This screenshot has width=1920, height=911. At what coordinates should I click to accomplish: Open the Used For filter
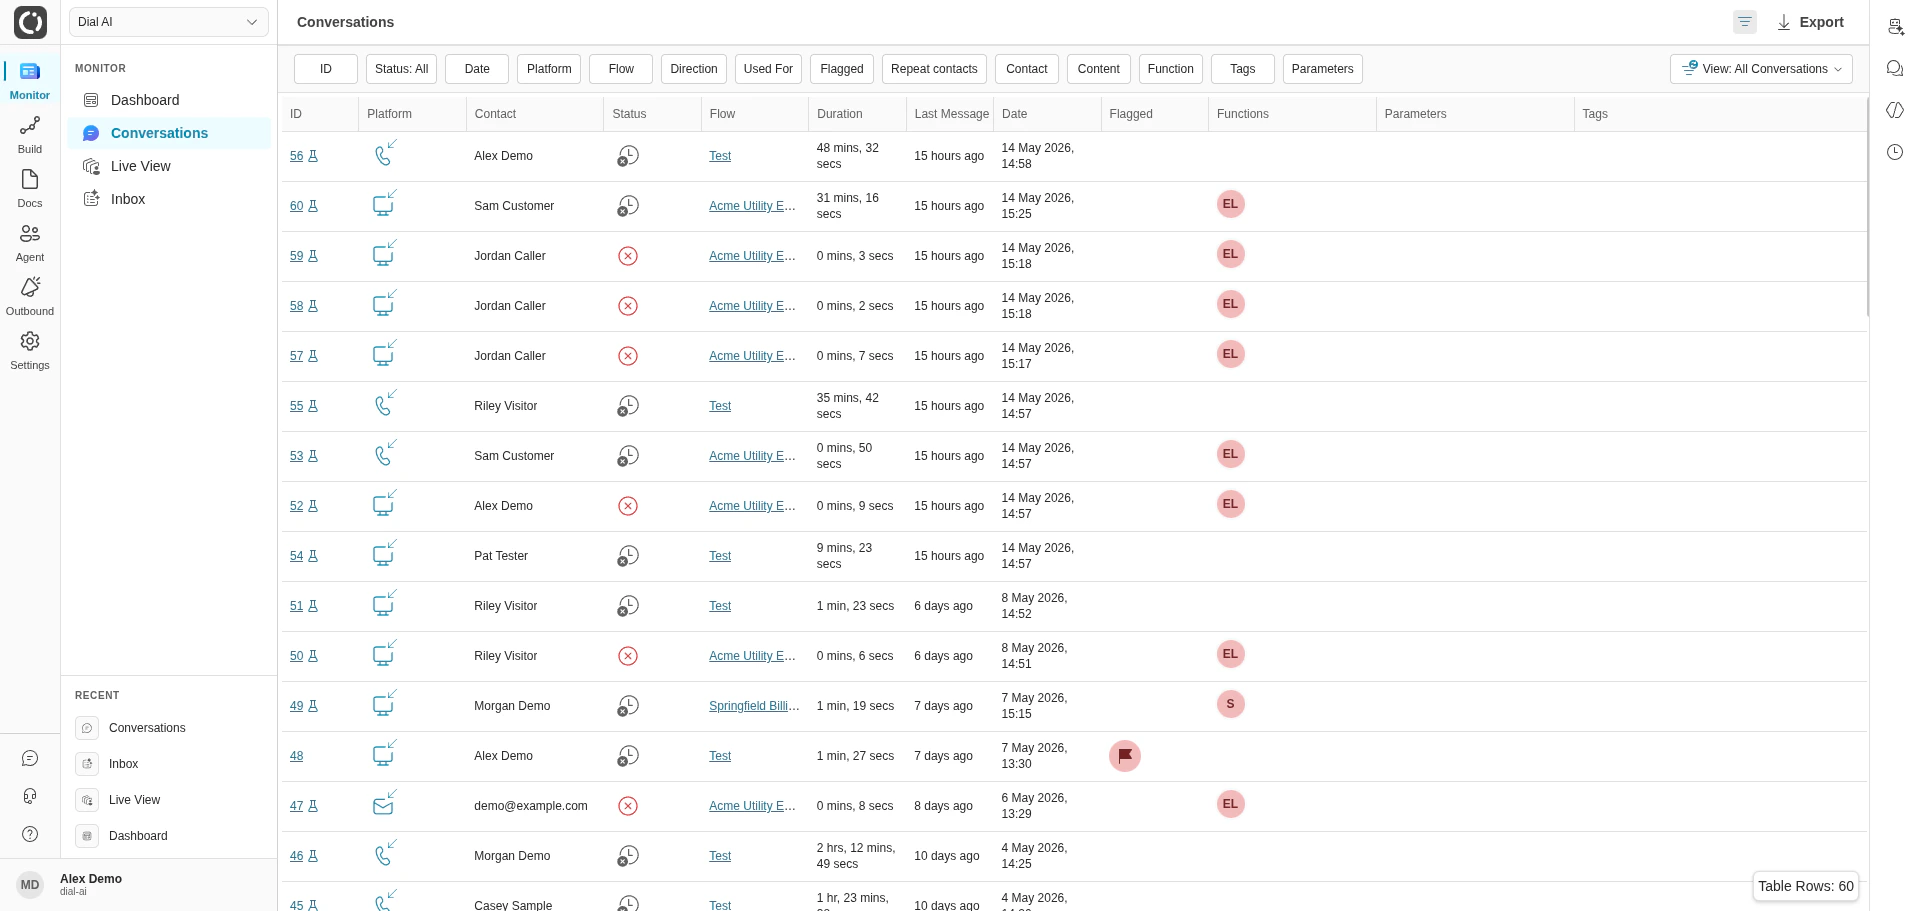tap(768, 69)
